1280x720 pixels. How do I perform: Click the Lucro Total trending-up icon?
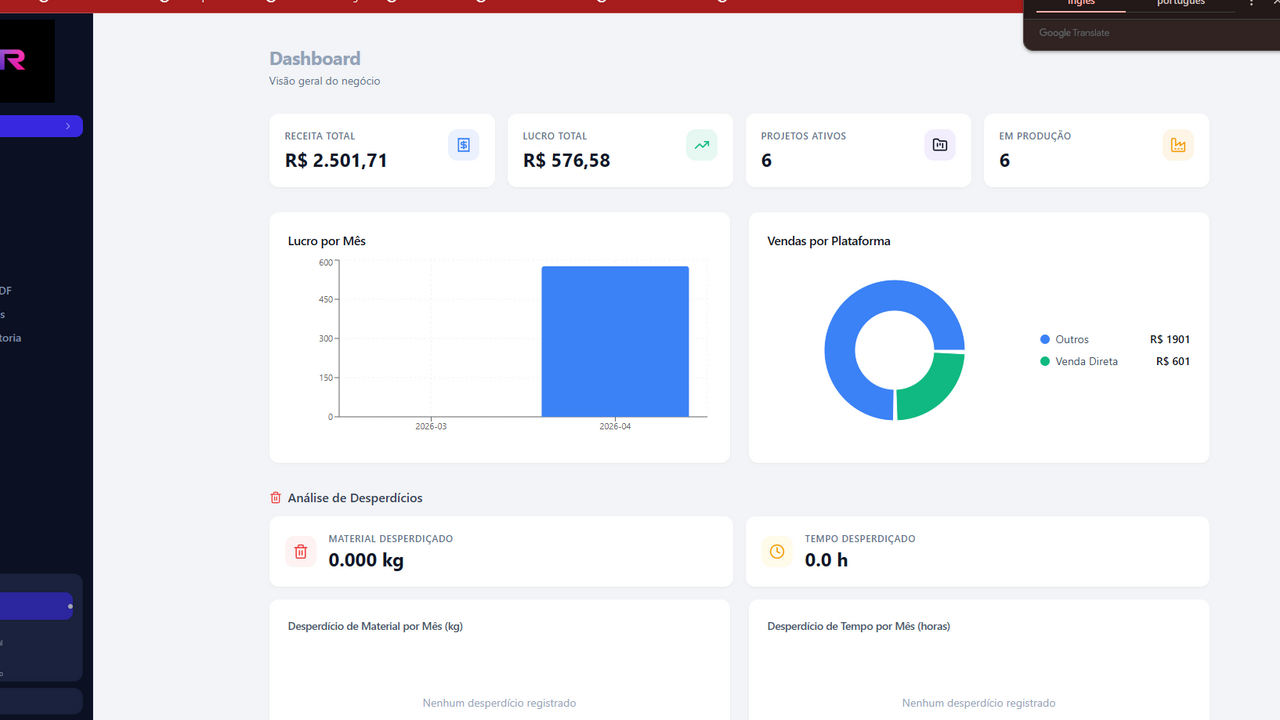702,145
